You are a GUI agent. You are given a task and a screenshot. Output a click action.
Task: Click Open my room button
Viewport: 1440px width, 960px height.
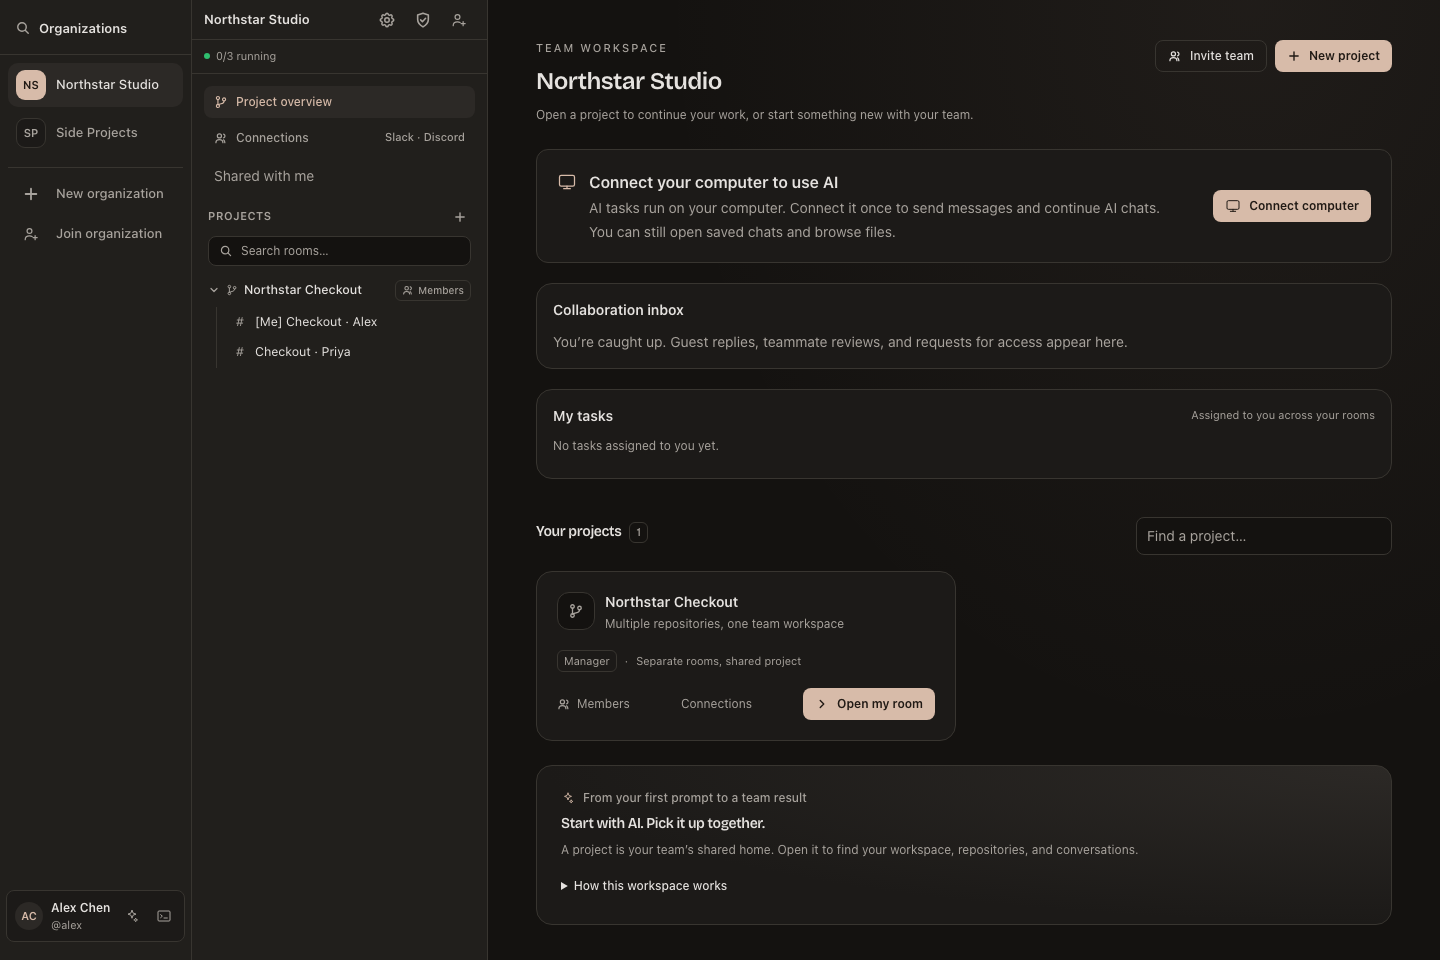869,704
